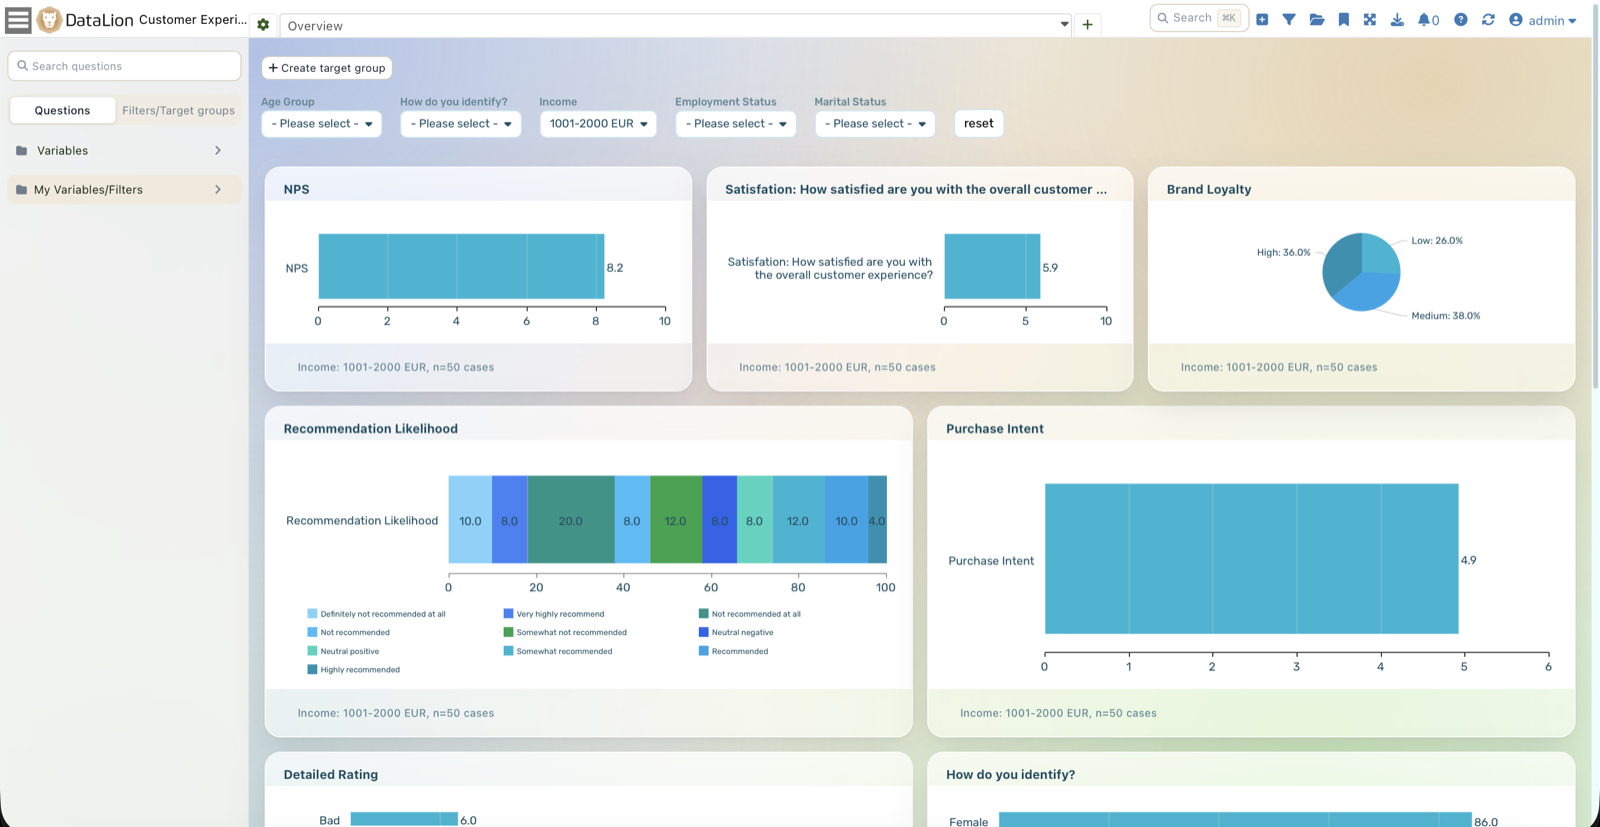Open the help question mark icon
The height and width of the screenshot is (827, 1600).
(x=1461, y=19)
